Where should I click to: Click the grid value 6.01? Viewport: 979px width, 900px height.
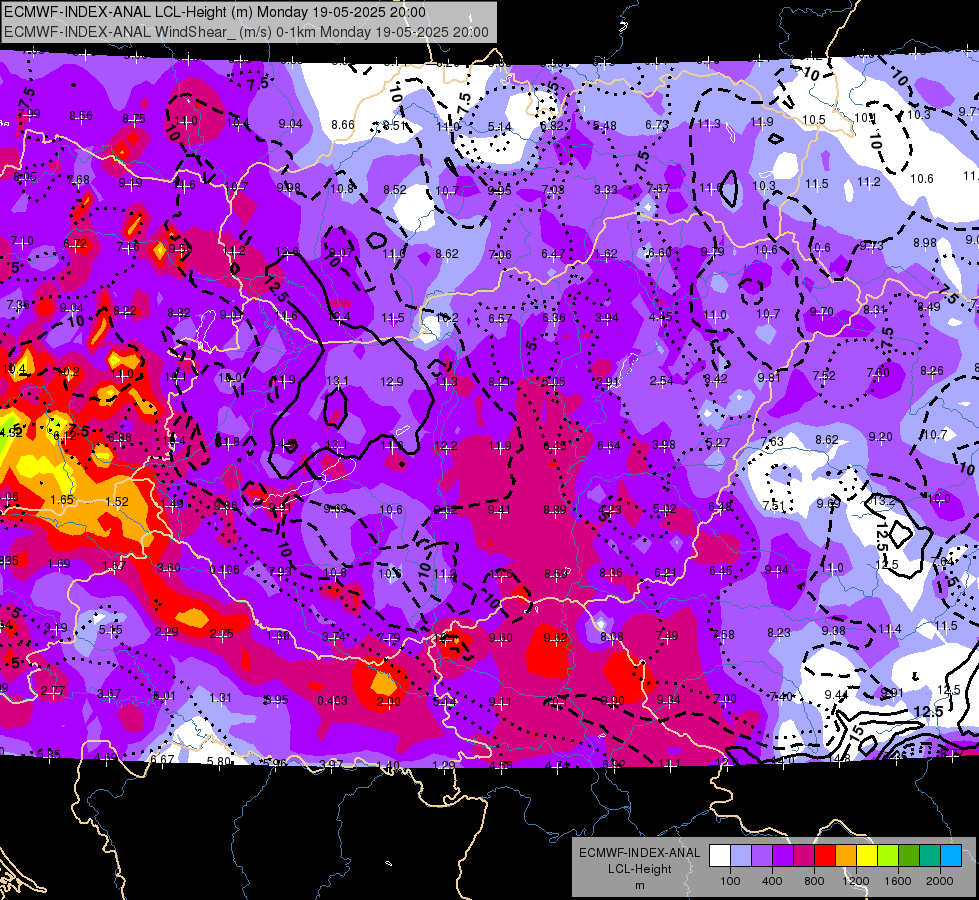[164, 696]
